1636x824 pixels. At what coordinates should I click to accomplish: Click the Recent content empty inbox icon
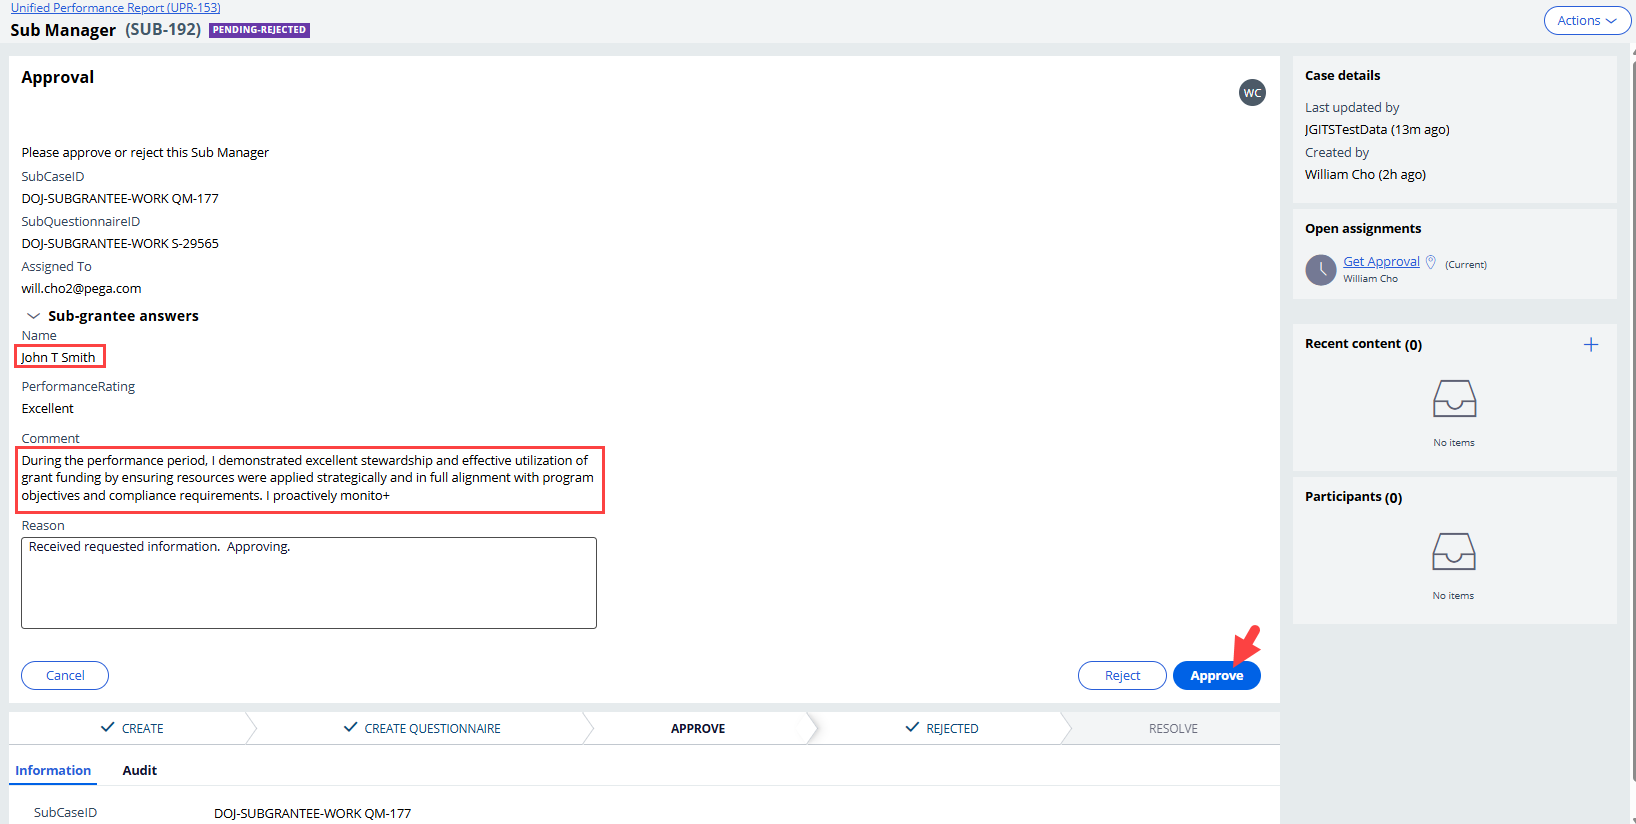pos(1454,398)
